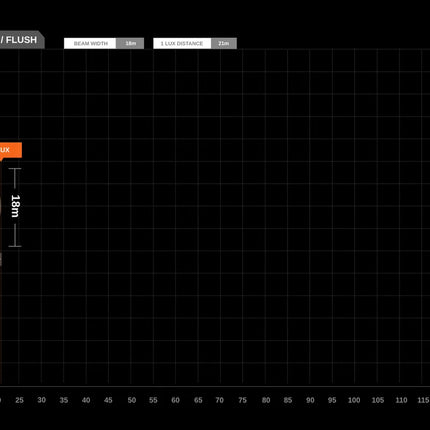Click the 105 axis label

(378, 400)
